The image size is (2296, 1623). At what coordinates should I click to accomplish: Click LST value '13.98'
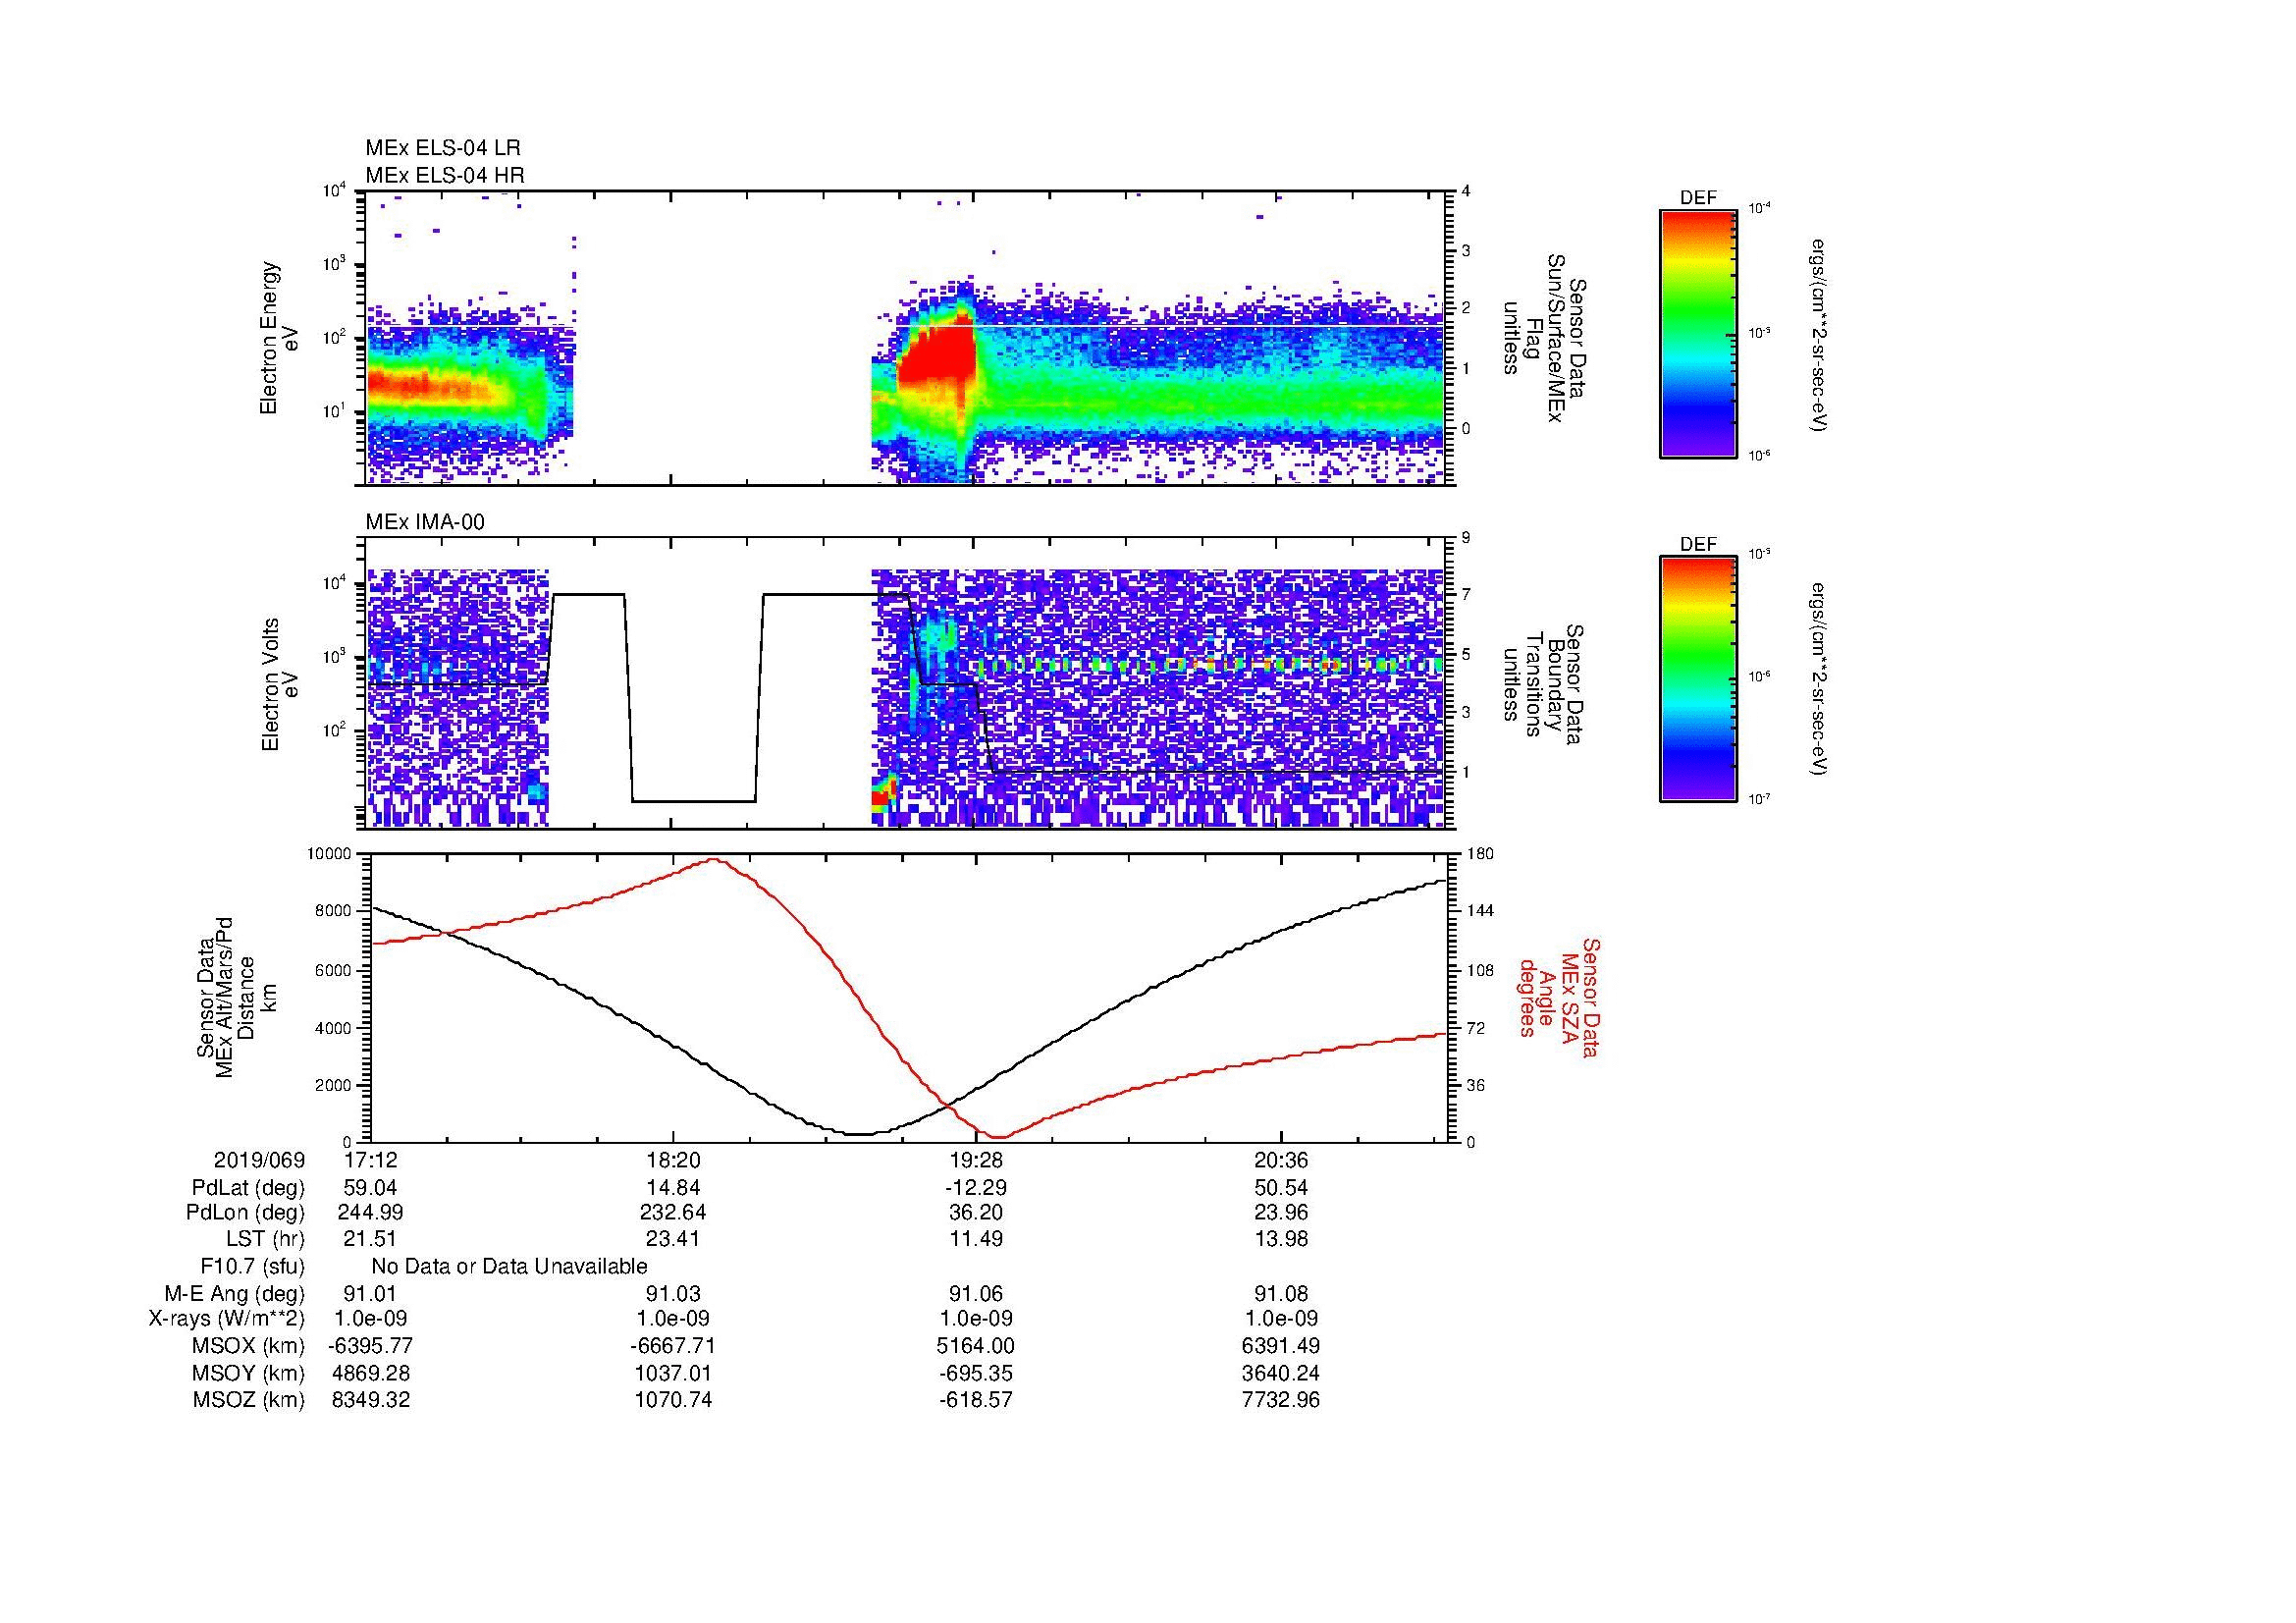tap(1281, 1239)
